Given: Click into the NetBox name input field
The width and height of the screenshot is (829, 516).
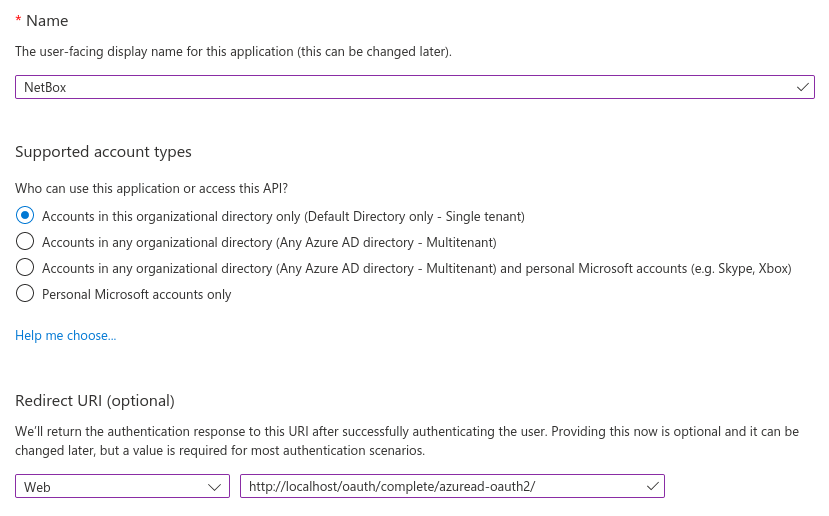Looking at the screenshot, I should point(400,87).
